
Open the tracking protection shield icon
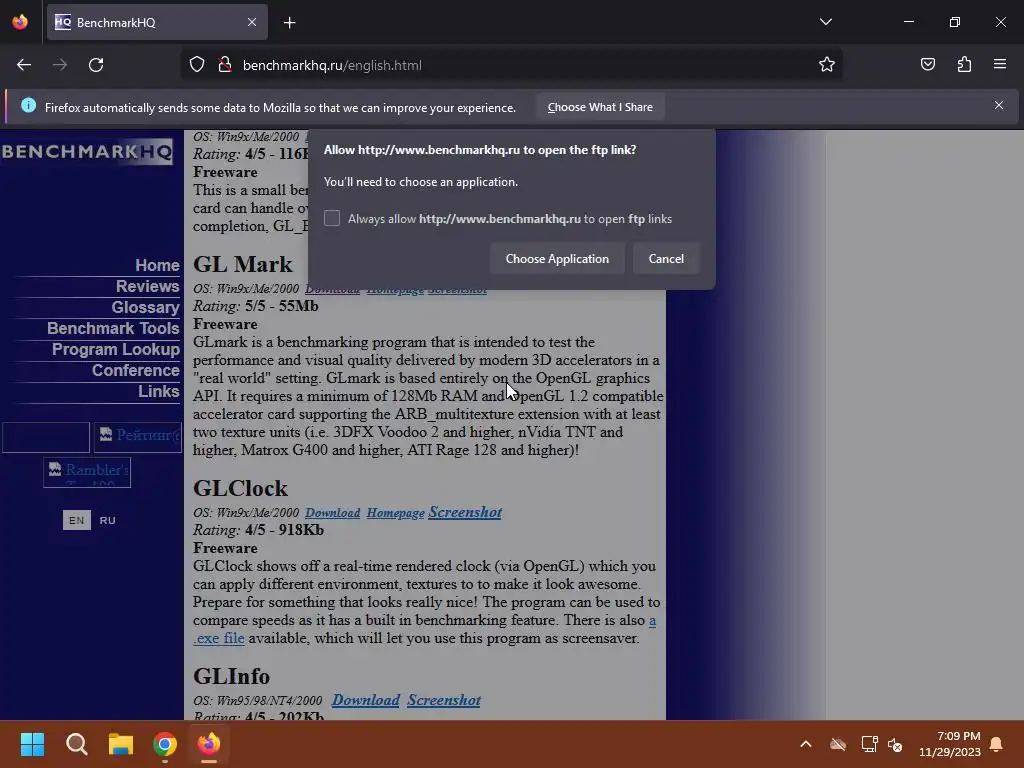point(197,65)
